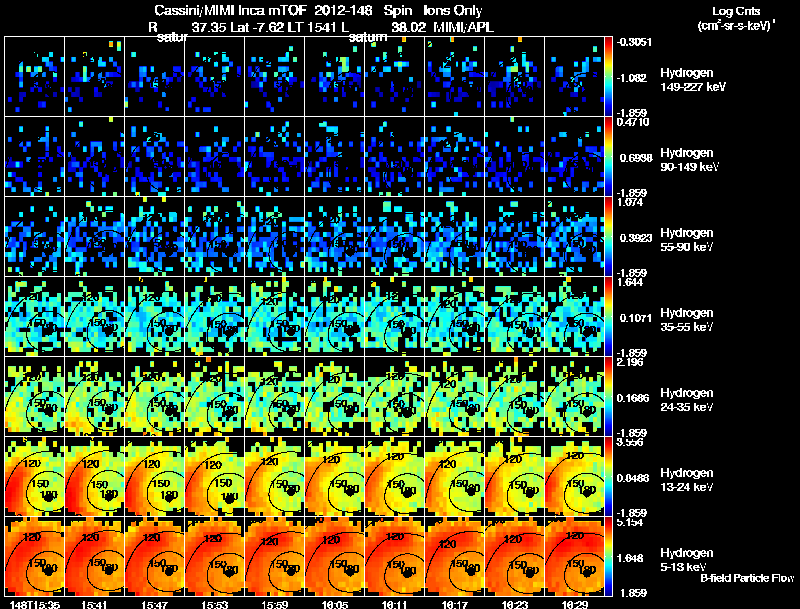Select the 16:29 time label

(574, 604)
